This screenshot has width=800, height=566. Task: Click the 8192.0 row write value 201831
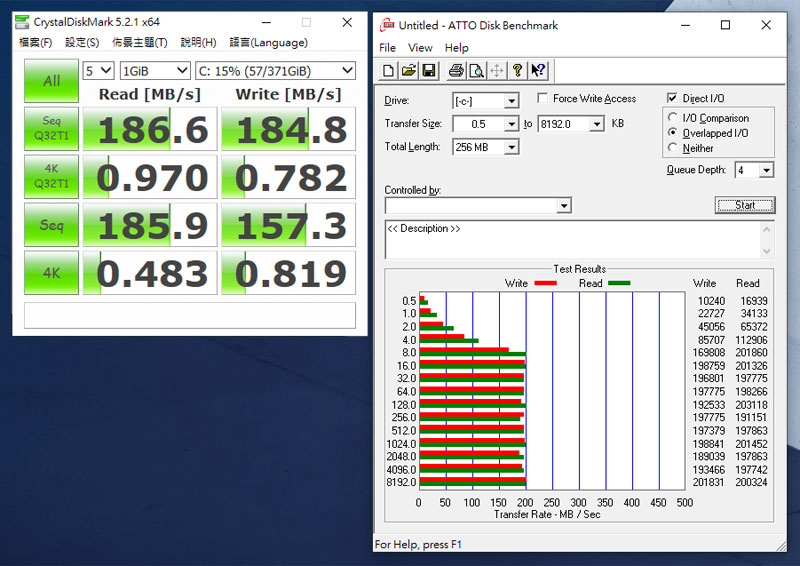click(708, 482)
